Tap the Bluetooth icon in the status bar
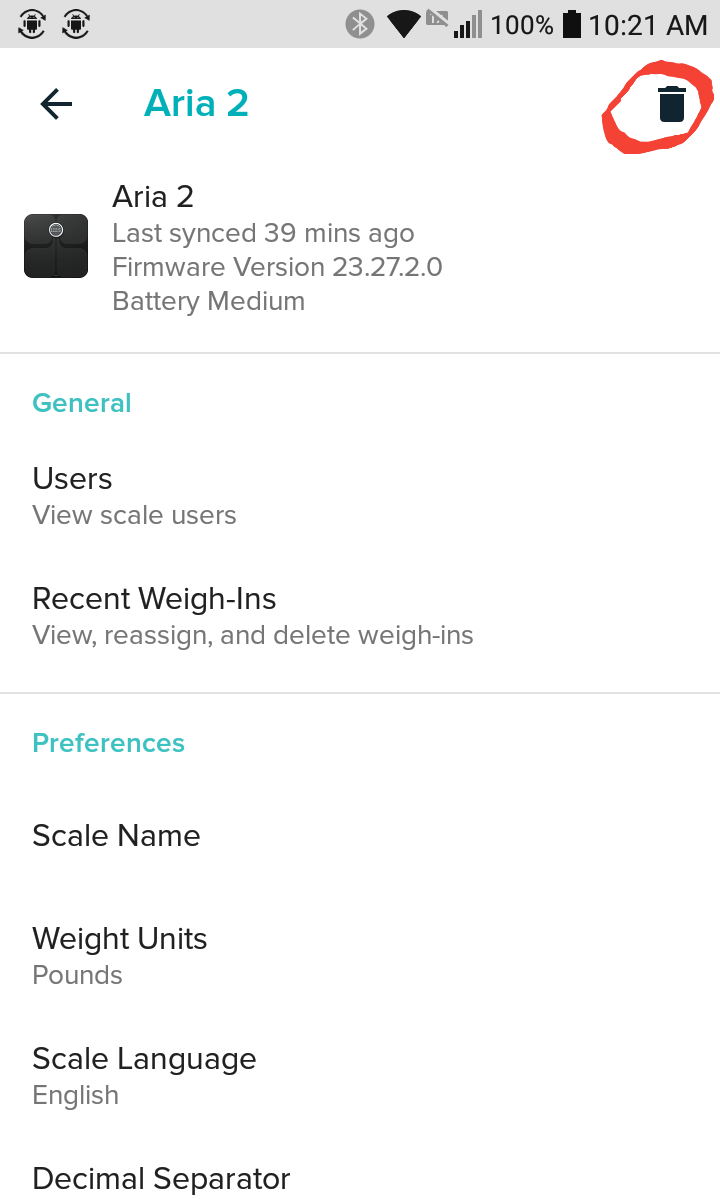 pyautogui.click(x=358, y=23)
